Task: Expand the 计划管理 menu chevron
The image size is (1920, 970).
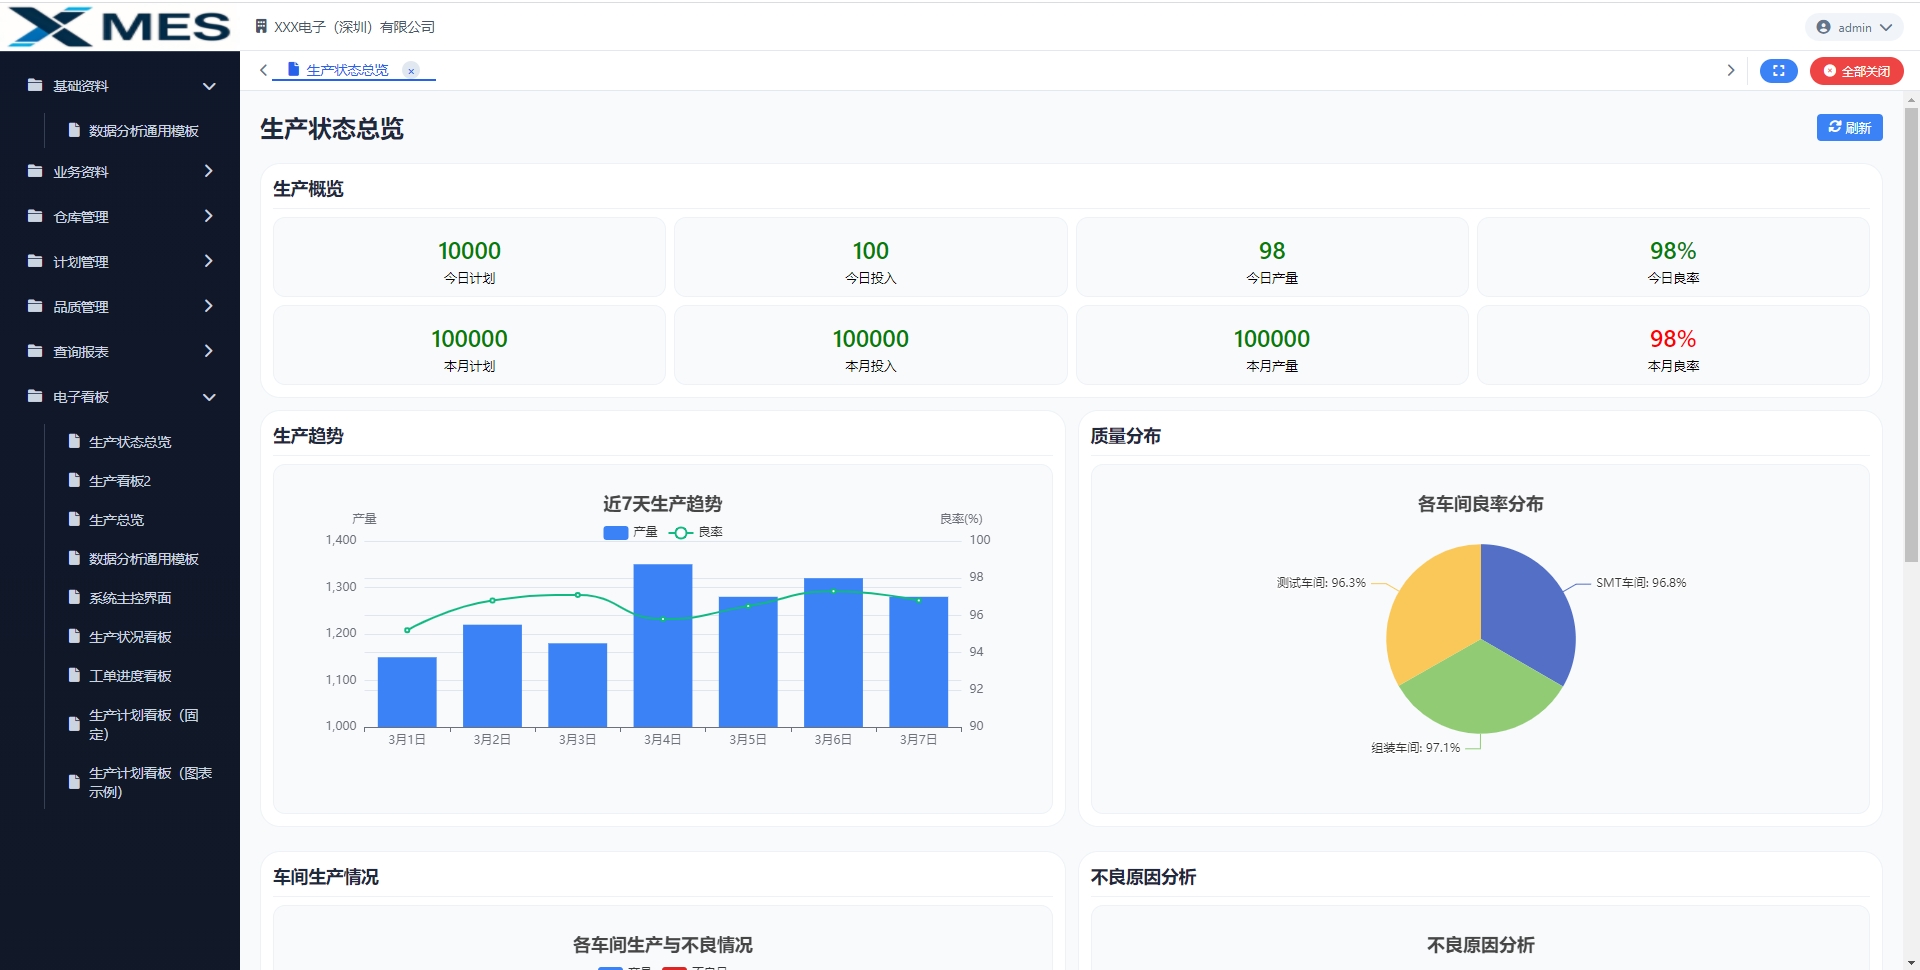Action: click(x=209, y=261)
